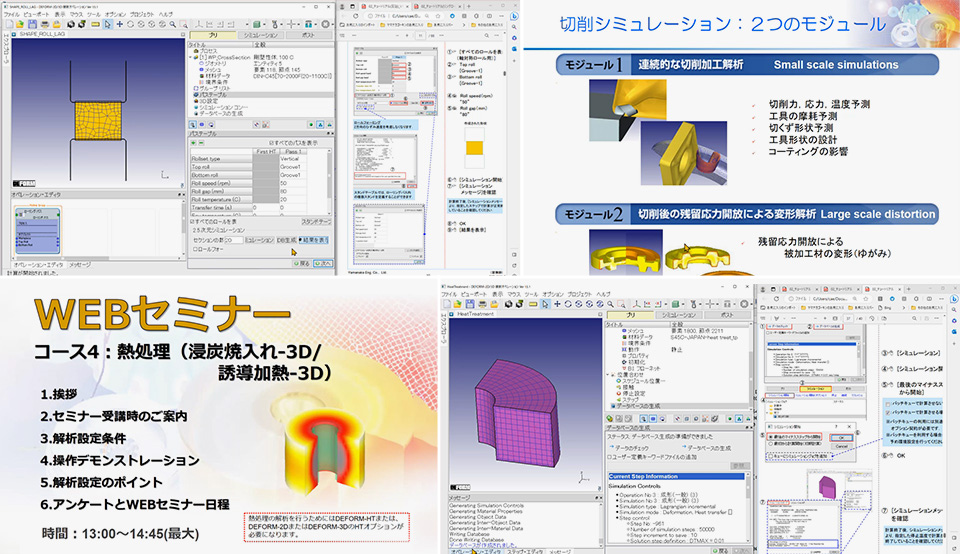This screenshot has height=554, width=960.
Task: Select pointer tool in SHAPE_ROLL_LAG window toolbar
Action: click(107, 24)
